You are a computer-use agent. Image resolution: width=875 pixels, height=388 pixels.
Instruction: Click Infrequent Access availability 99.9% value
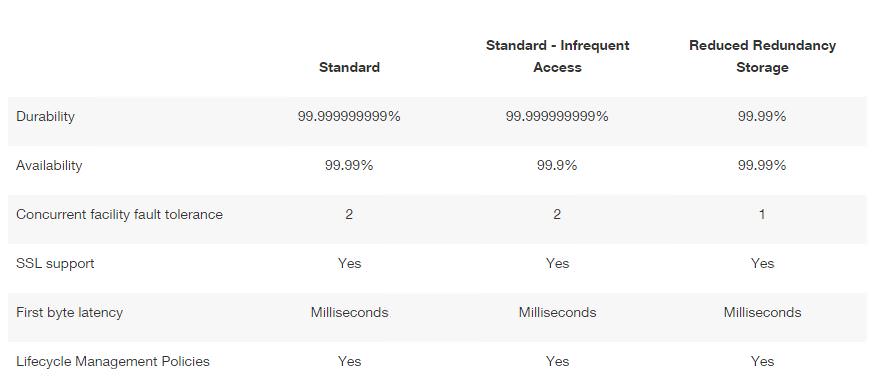click(557, 166)
